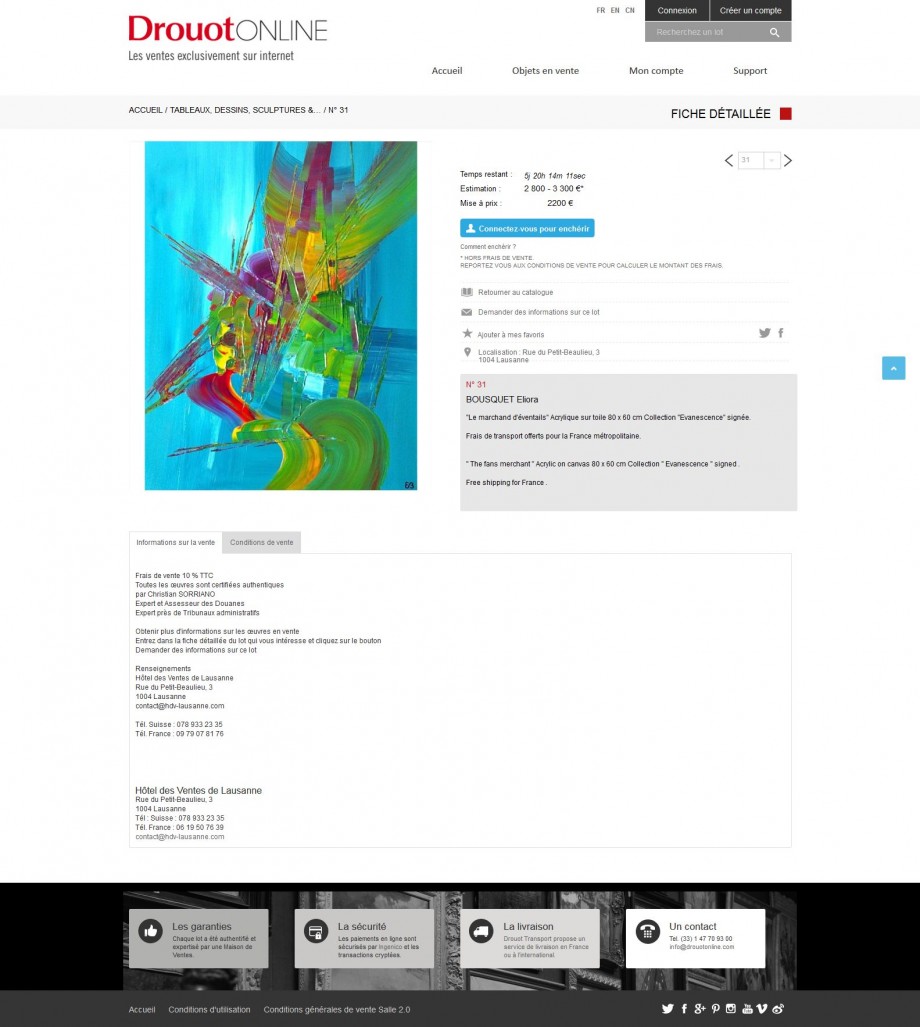Click Connectez-vous pour enchérir button
The width and height of the screenshot is (920, 1027).
[x=527, y=228]
